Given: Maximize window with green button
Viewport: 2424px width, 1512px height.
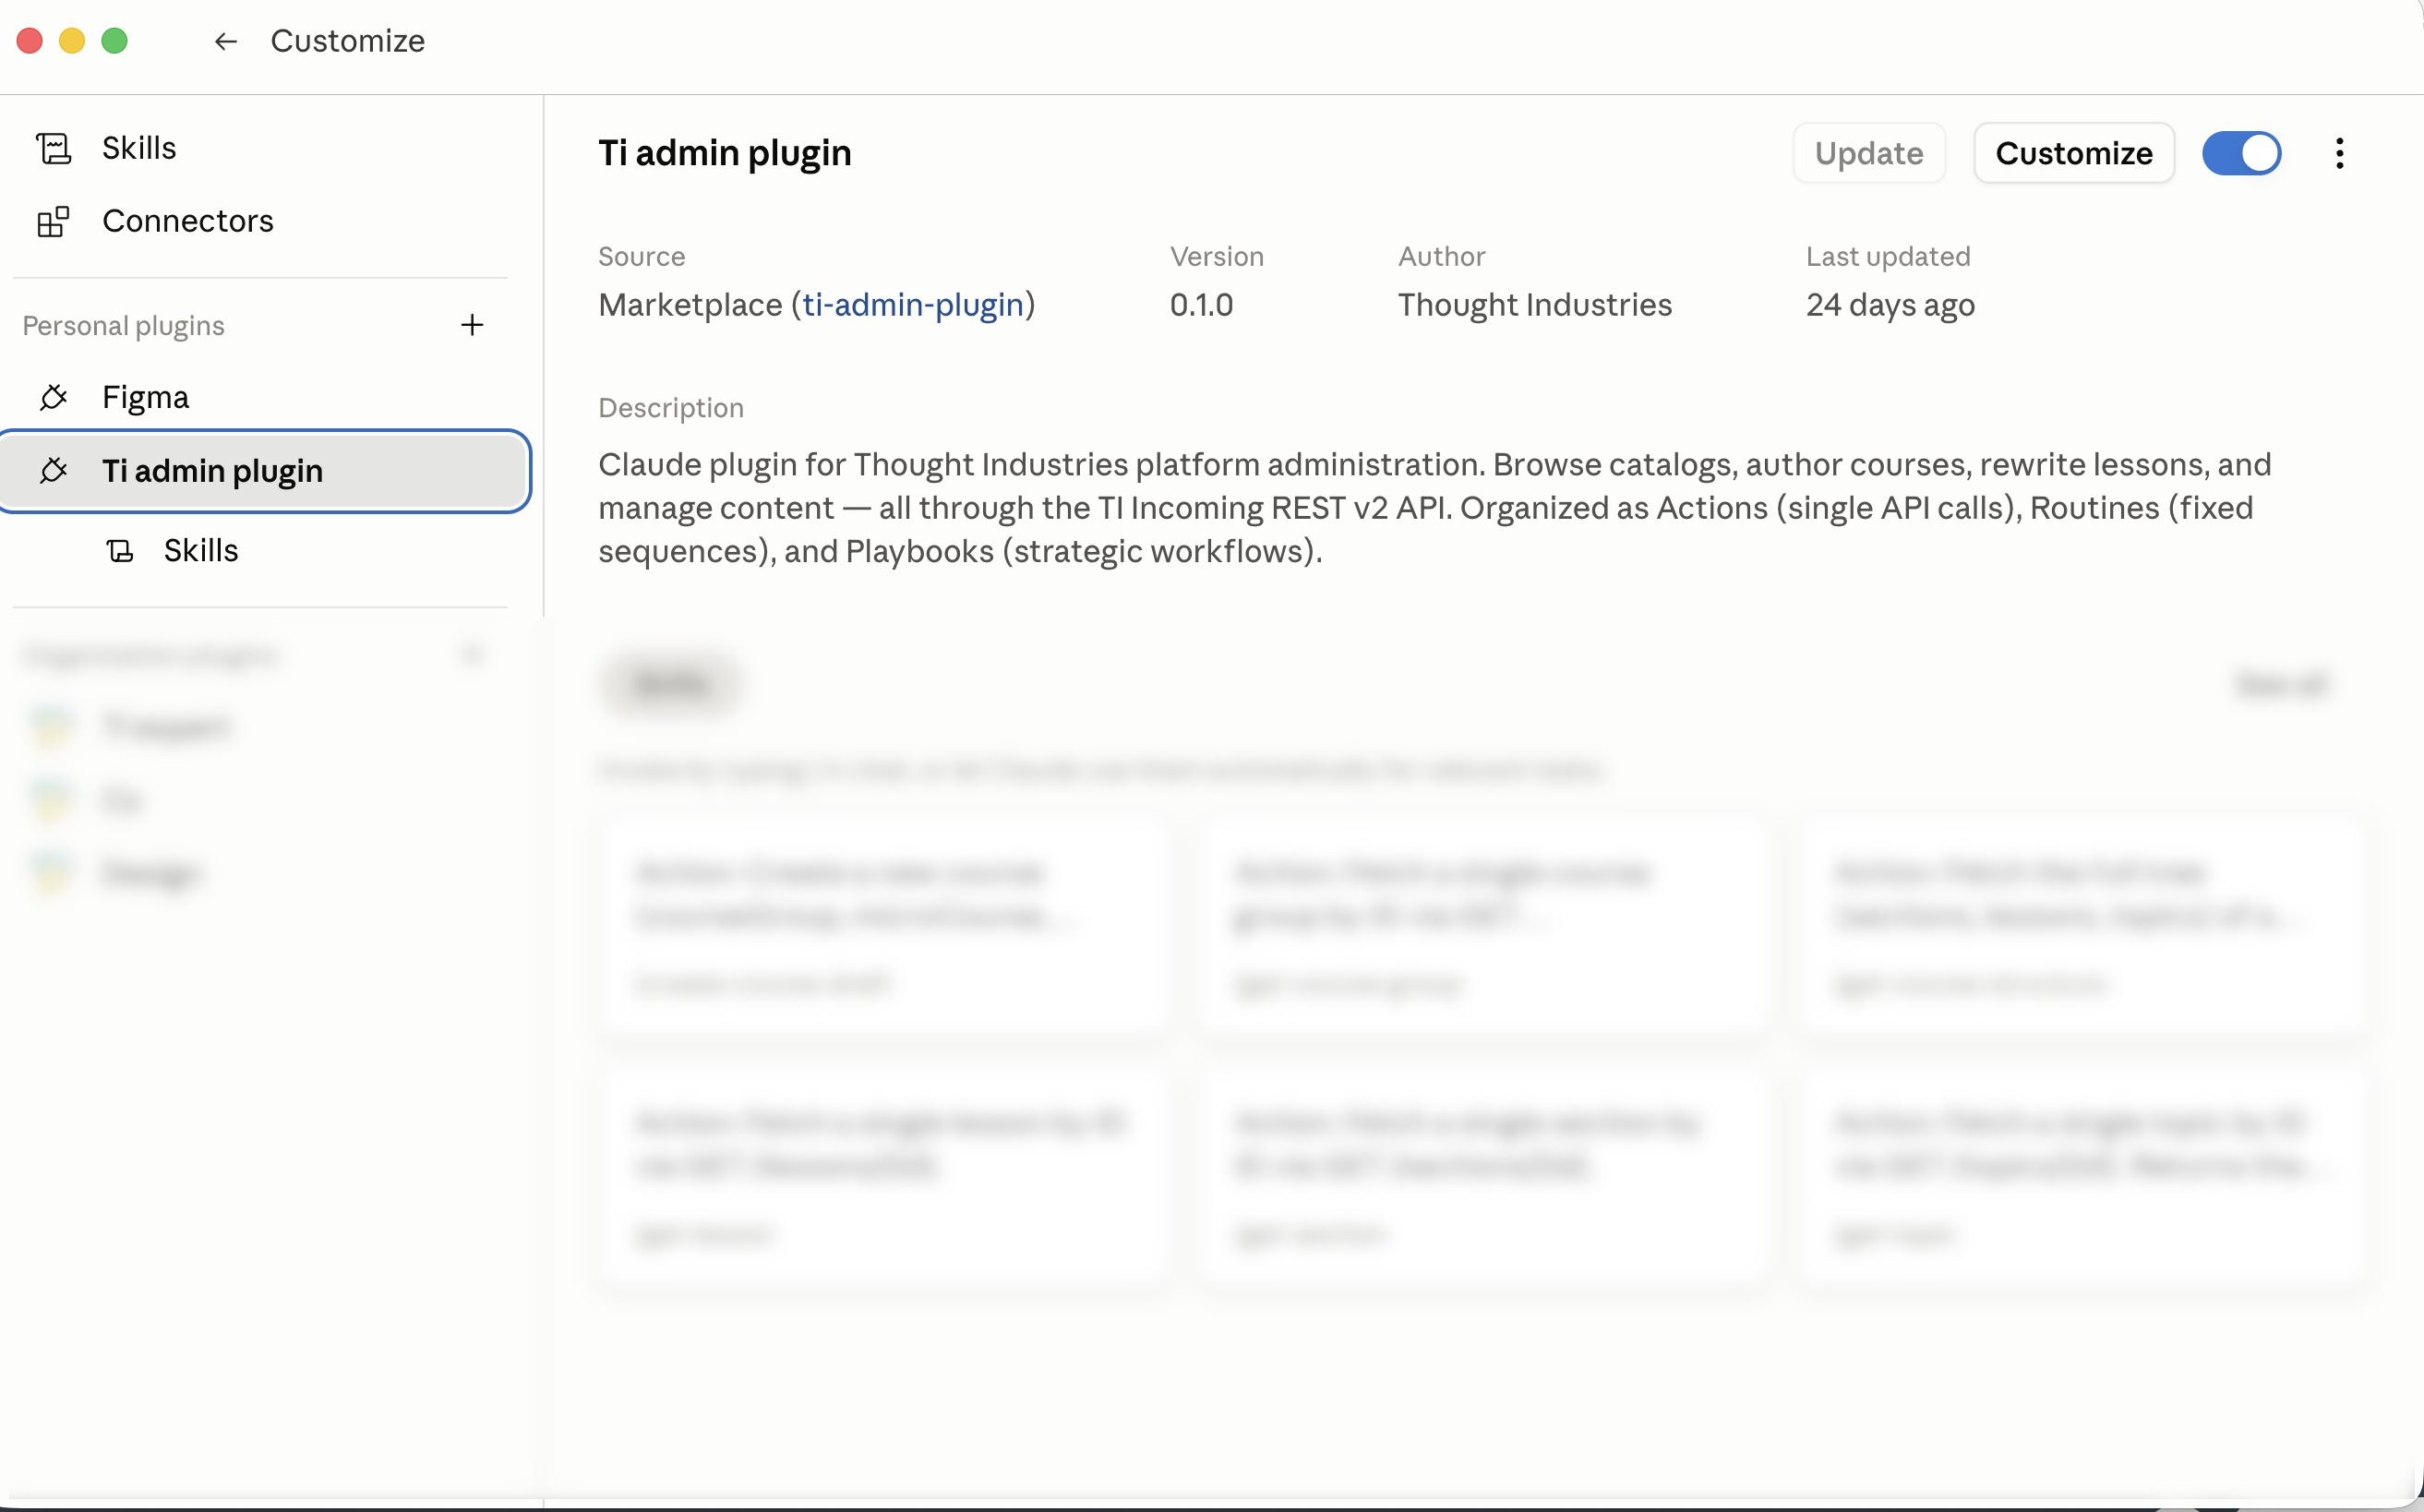Looking at the screenshot, I should tap(115, 41).
